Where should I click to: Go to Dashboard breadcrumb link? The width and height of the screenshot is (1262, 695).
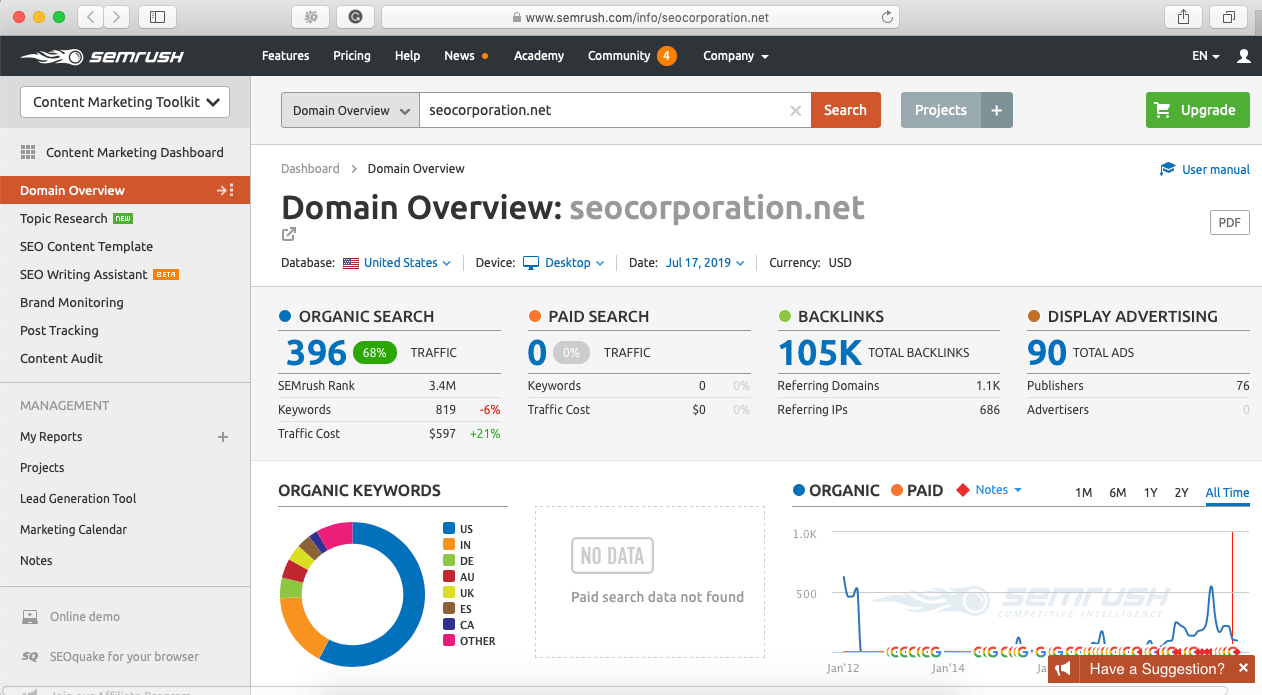310,169
